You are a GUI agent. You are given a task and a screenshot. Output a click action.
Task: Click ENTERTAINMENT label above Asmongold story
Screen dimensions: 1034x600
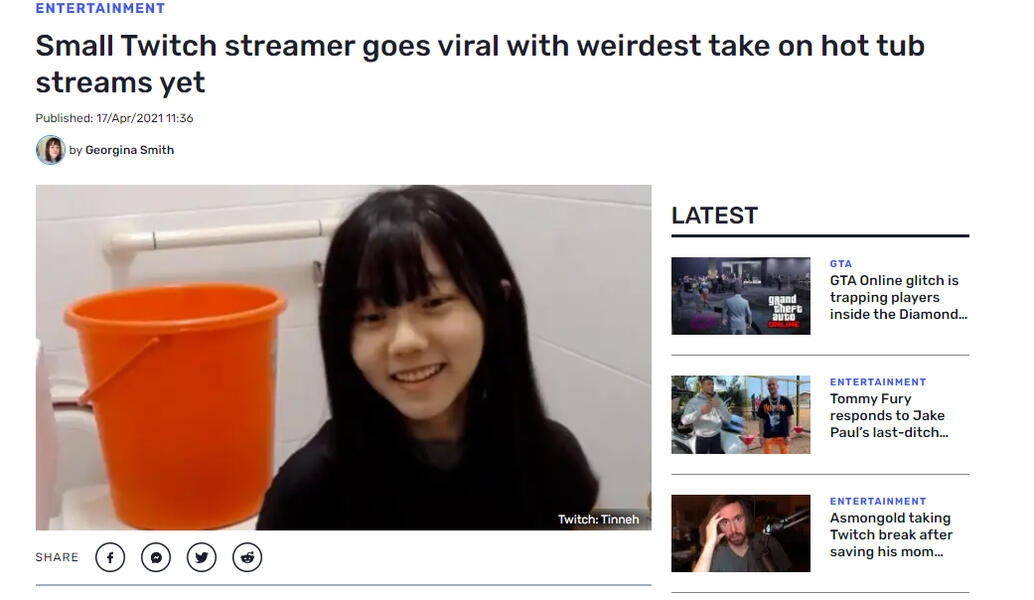878,501
